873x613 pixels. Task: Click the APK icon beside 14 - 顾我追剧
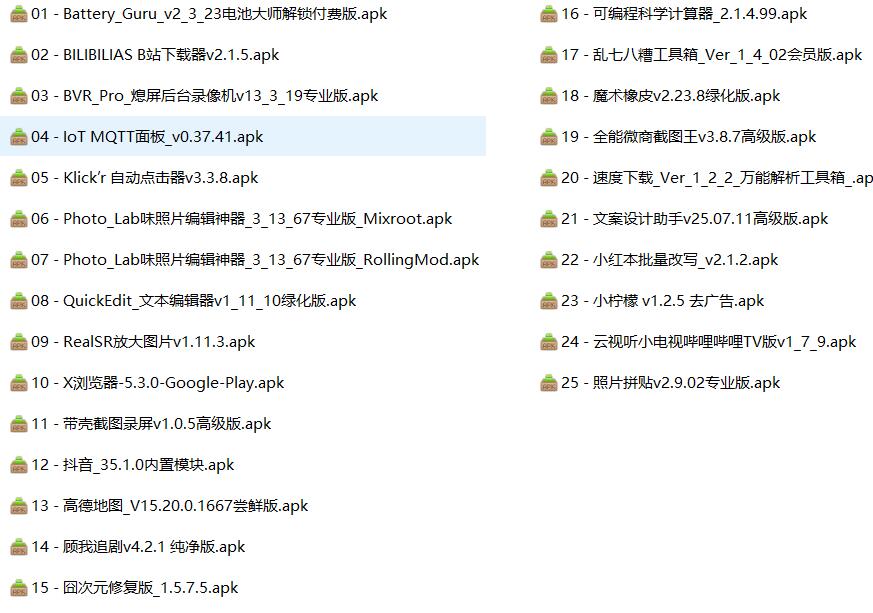tap(19, 546)
